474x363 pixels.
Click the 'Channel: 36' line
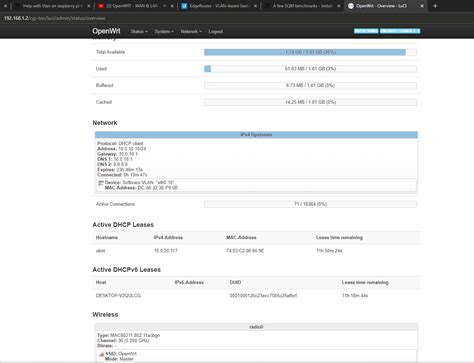coord(123,341)
